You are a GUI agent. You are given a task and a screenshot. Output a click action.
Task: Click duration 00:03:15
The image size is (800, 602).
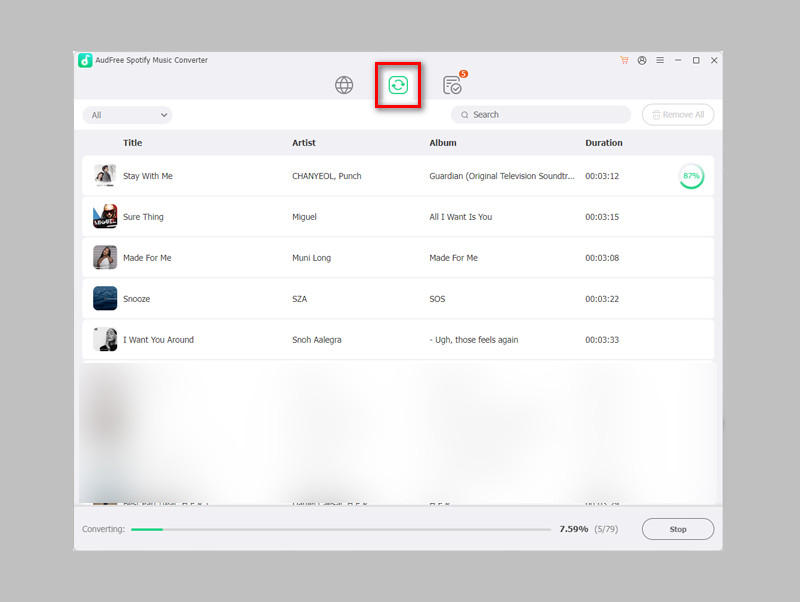tap(602, 217)
